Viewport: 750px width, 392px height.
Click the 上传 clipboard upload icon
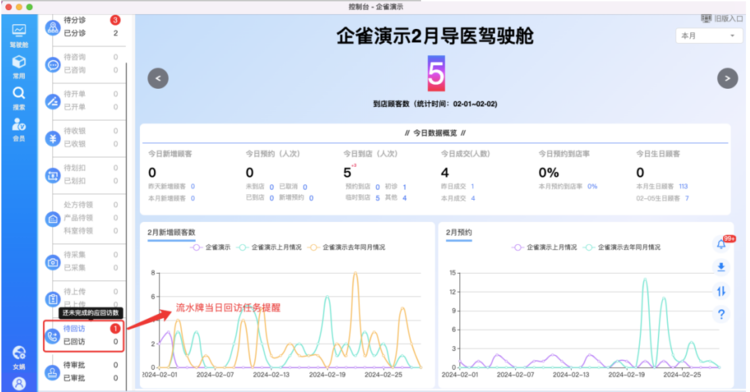coord(53,299)
